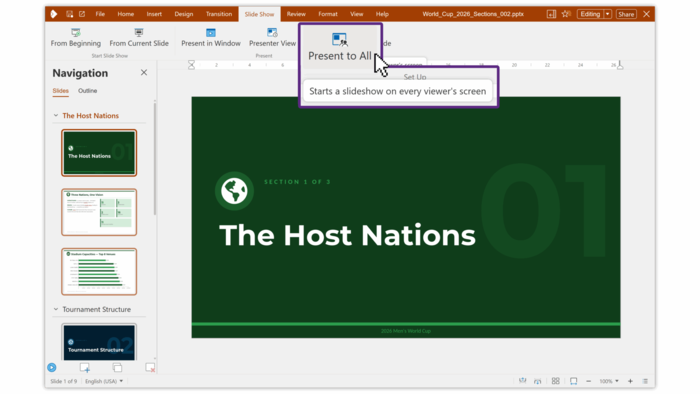
Task: Click the right margin marker on the ruler
Action: pyautogui.click(x=620, y=65)
